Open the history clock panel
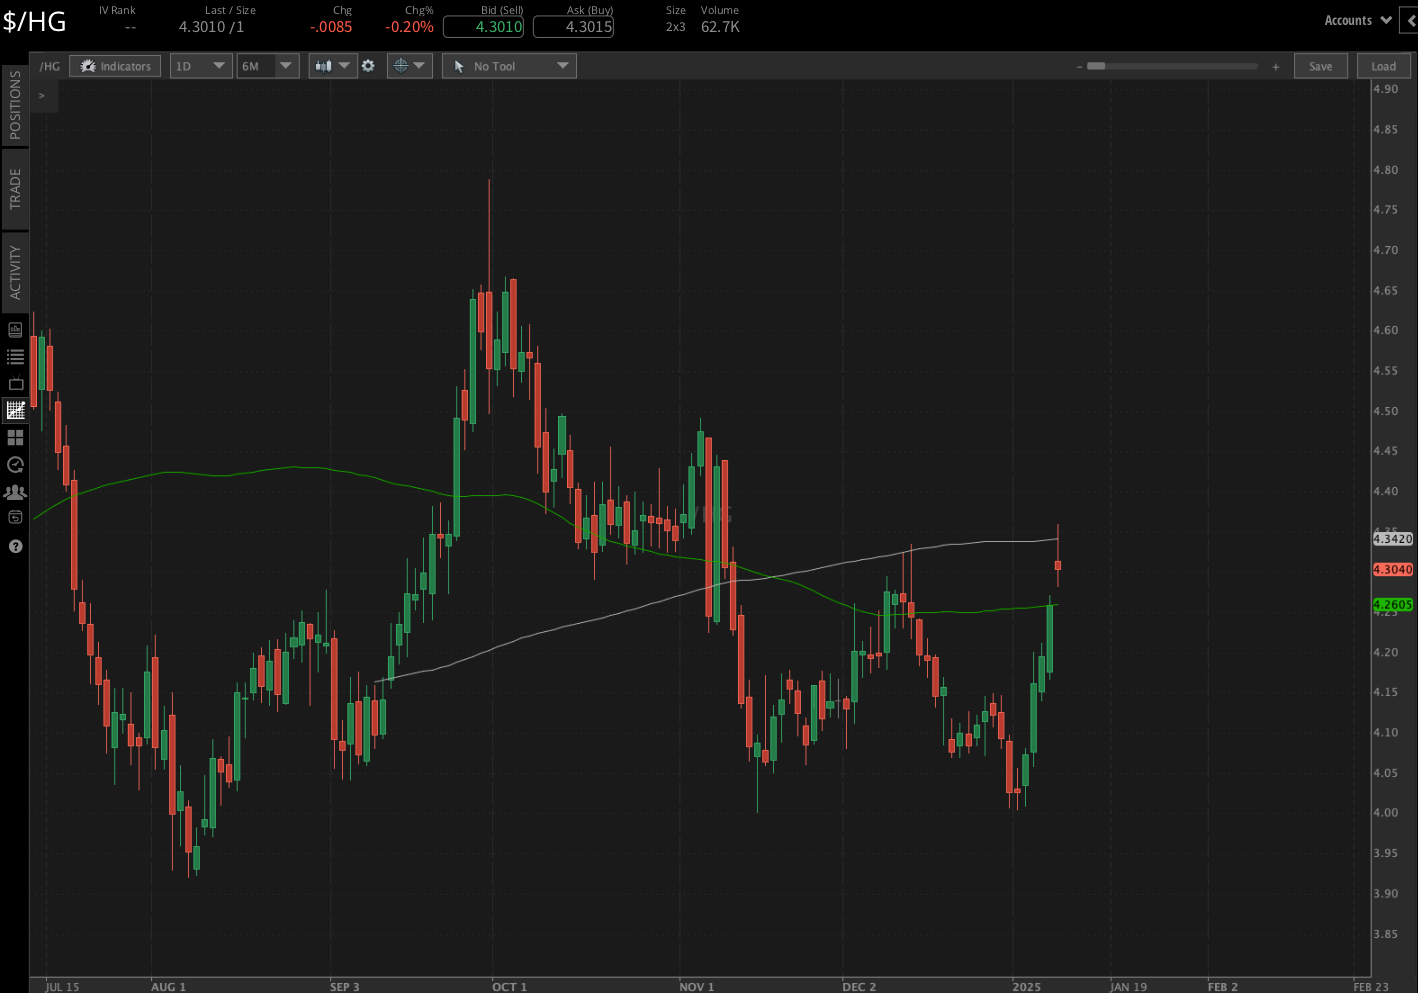The image size is (1418, 993). [15, 464]
